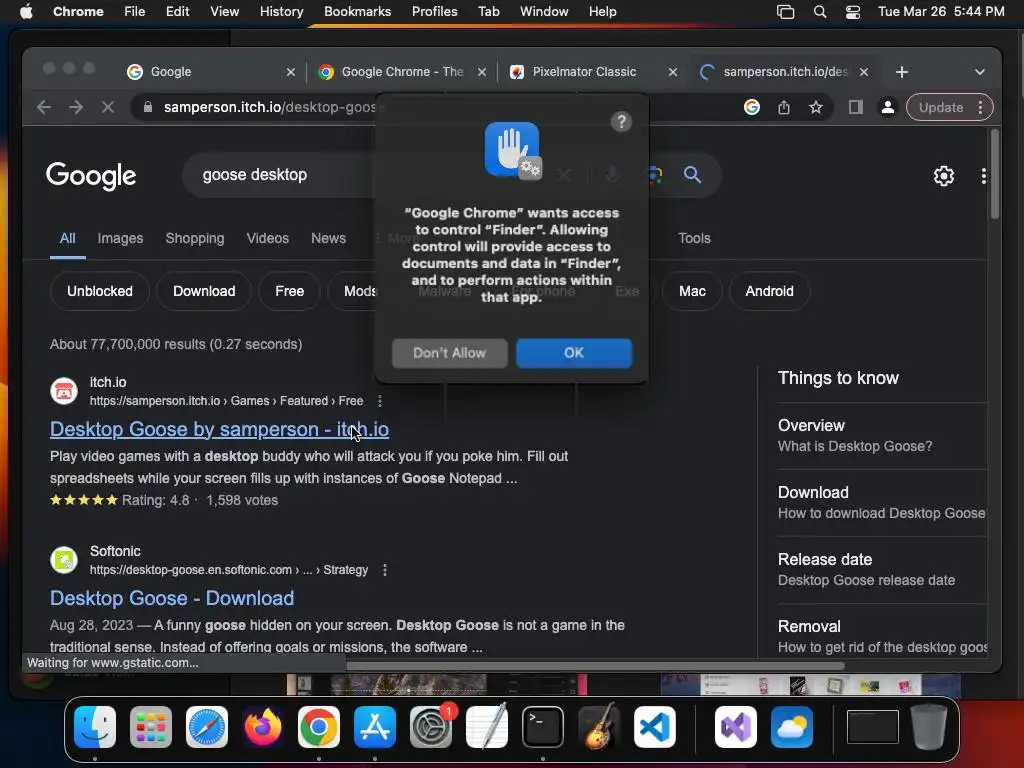Open Terminal from the Dock
The height and width of the screenshot is (768, 1024).
coord(543,727)
